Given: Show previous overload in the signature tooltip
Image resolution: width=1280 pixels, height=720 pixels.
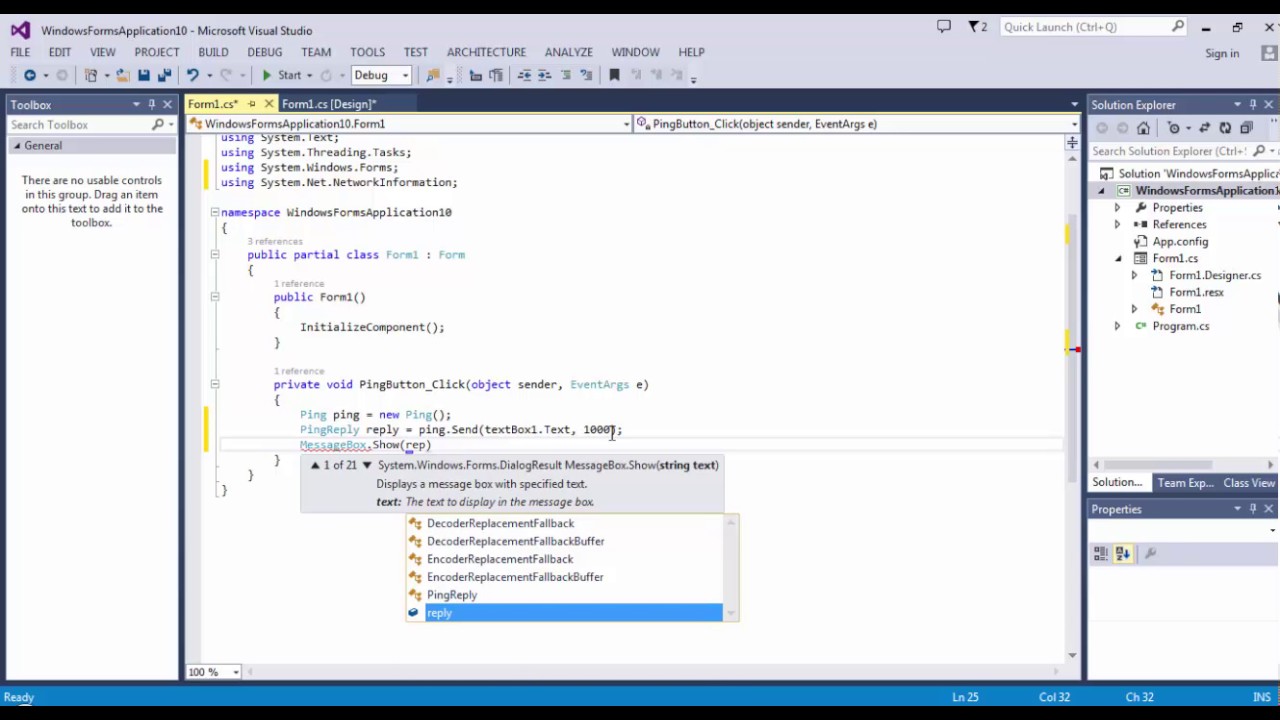Looking at the screenshot, I should point(314,465).
